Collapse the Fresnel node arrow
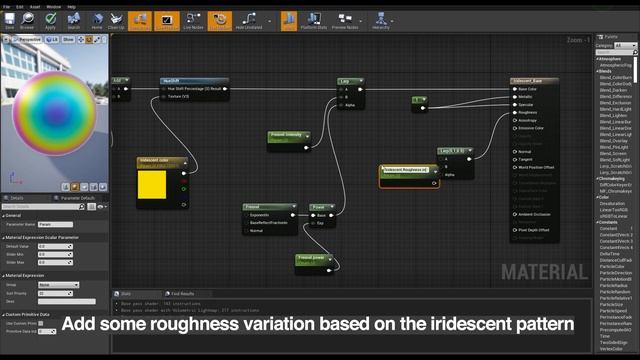 pos(293,207)
